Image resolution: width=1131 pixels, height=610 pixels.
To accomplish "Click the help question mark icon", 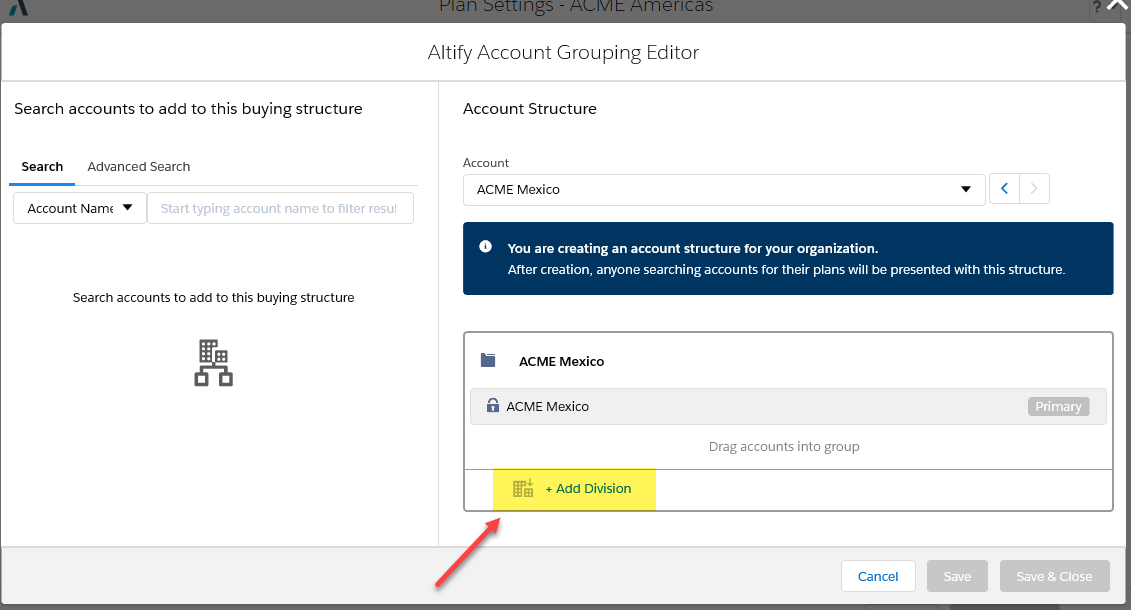I will 1096,7.
